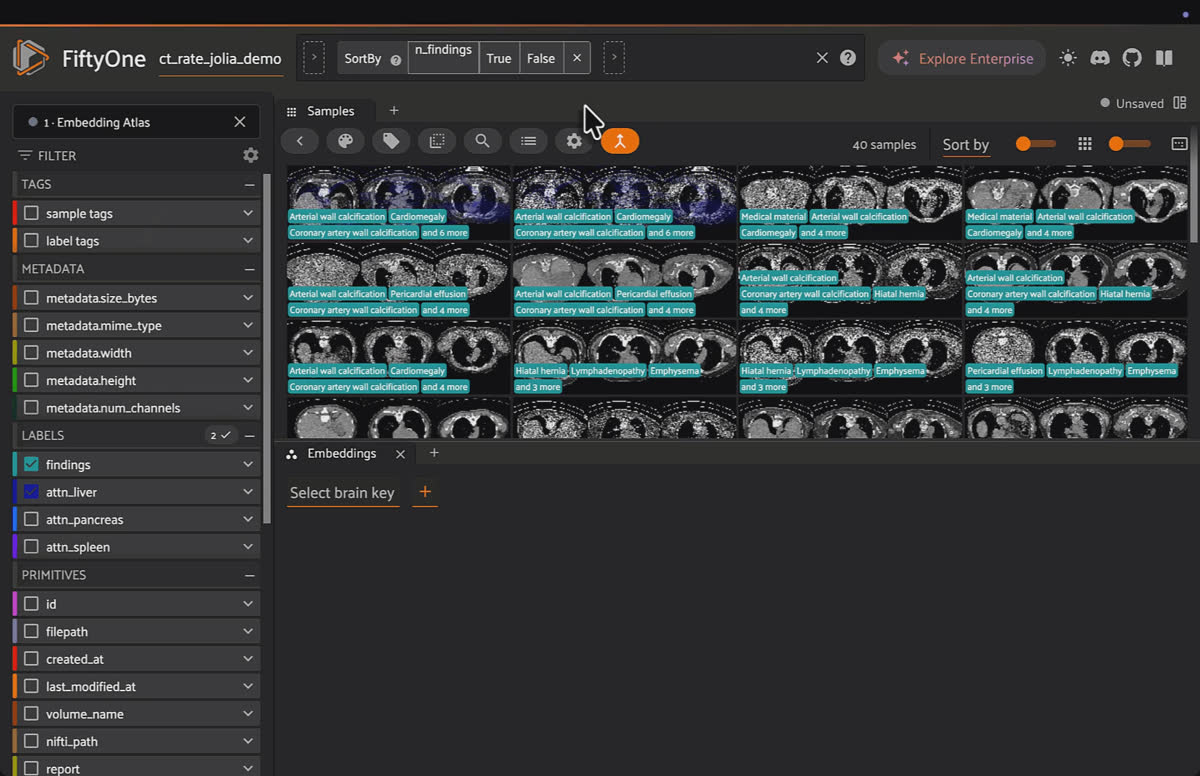Viewport: 1200px width, 776px height.
Task: Clear the entire view bar
Action: 822,58
